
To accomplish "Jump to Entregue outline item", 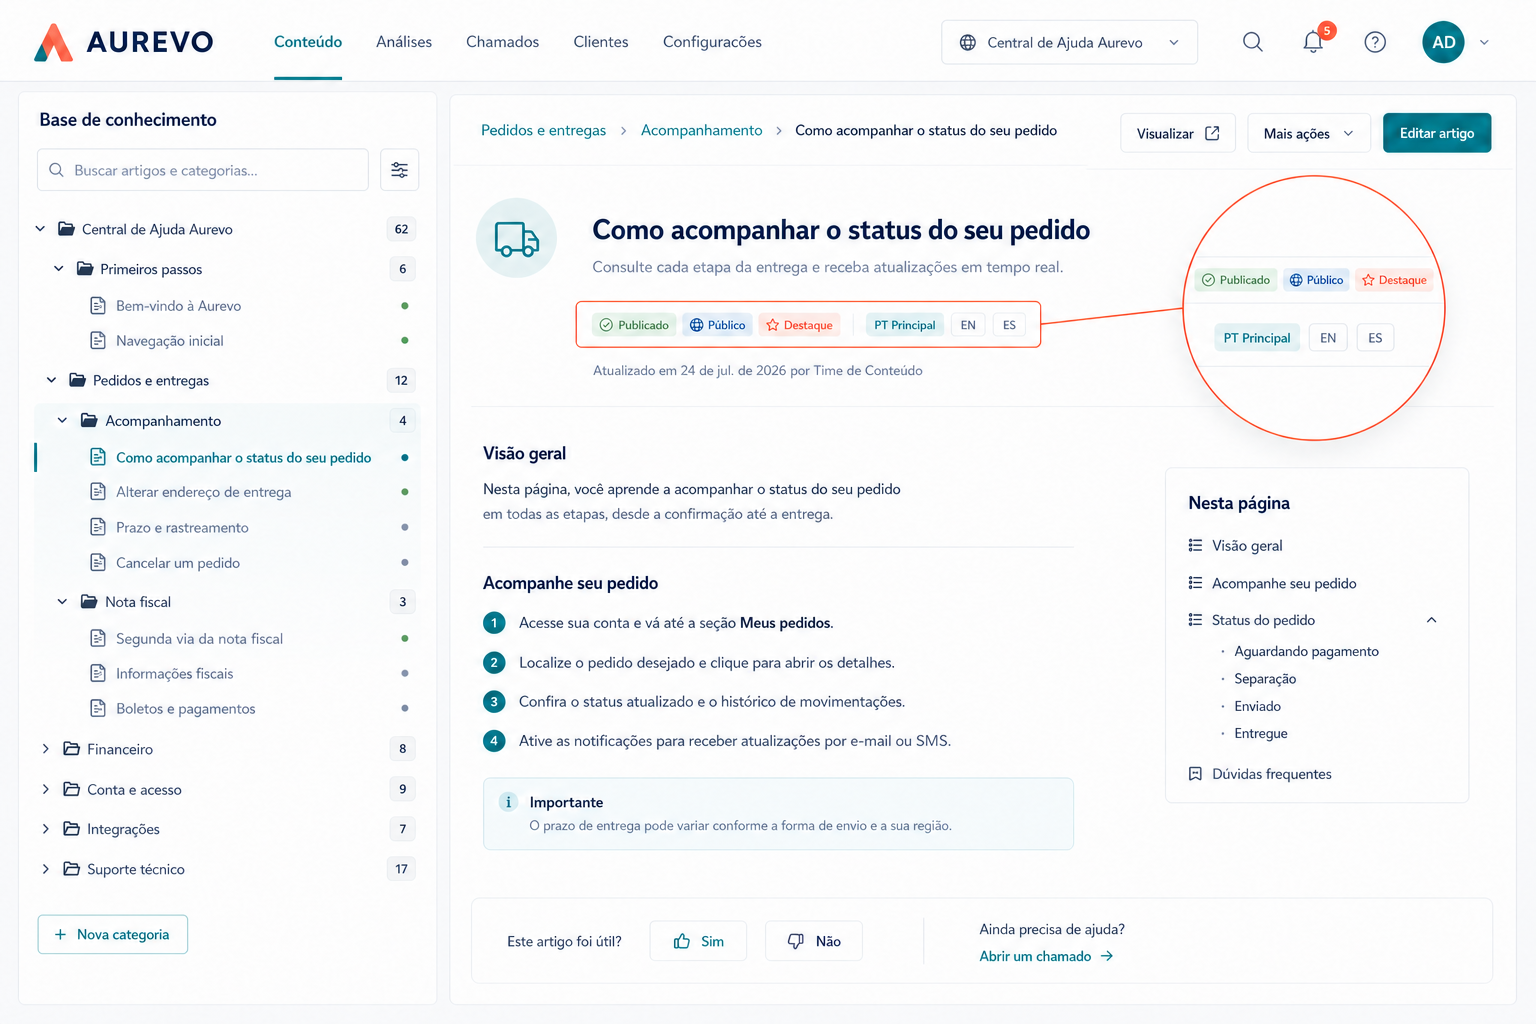I will 1260,733.
